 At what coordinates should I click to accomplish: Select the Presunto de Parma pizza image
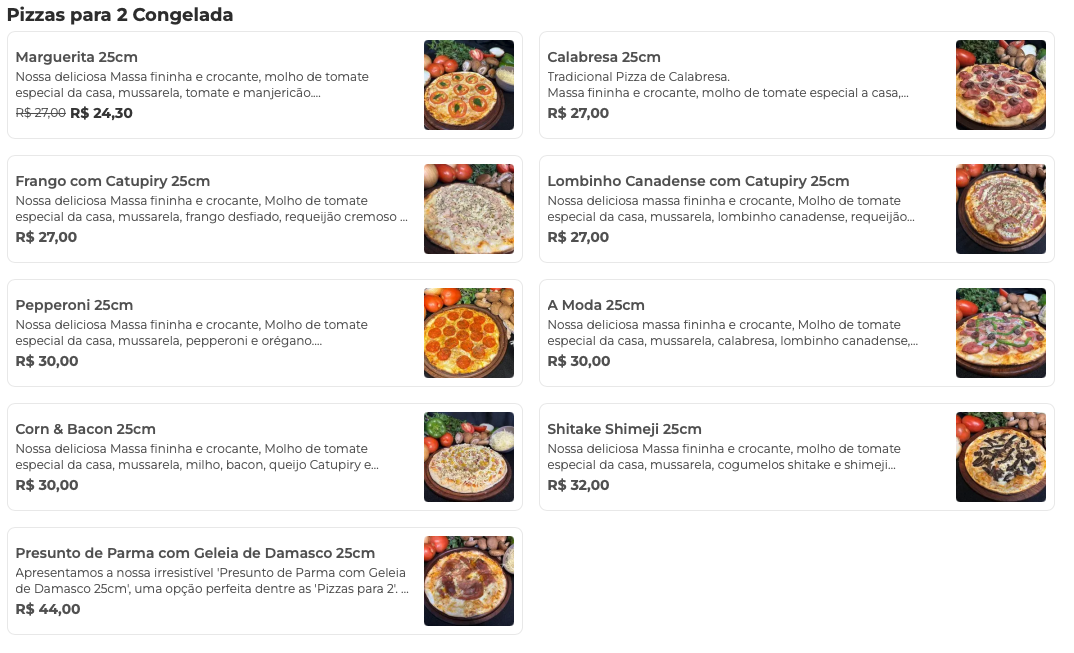tap(468, 581)
